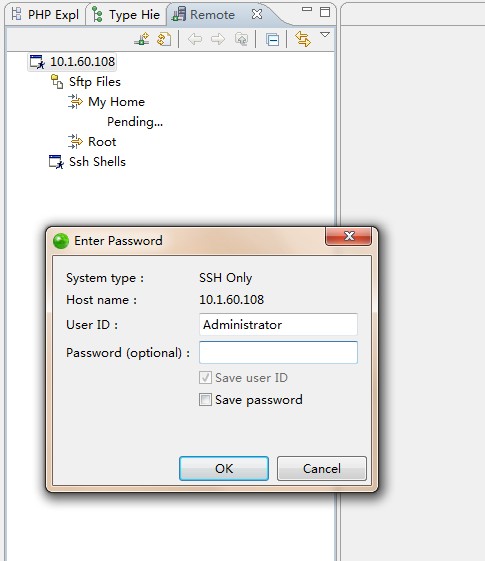Select the Root filter item
Screen dimensions: 485x561
(x=102, y=142)
